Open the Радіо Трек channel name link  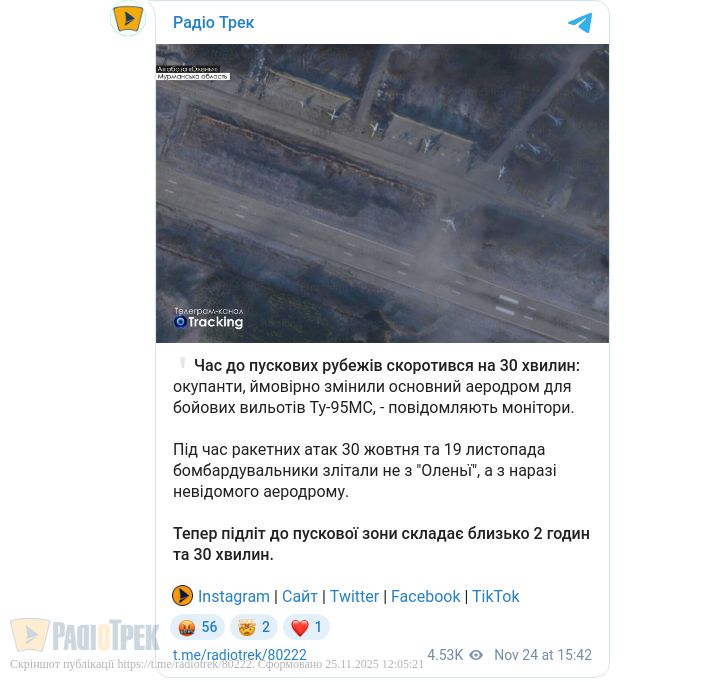pos(214,23)
